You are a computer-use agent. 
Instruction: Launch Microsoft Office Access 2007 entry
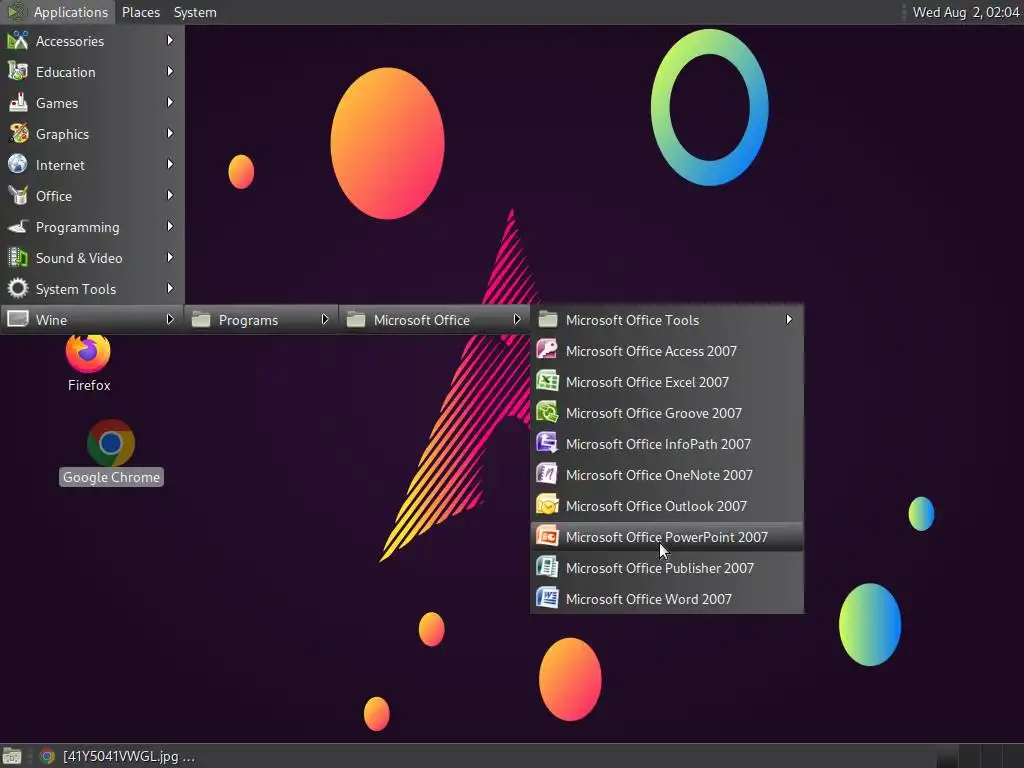click(667, 351)
